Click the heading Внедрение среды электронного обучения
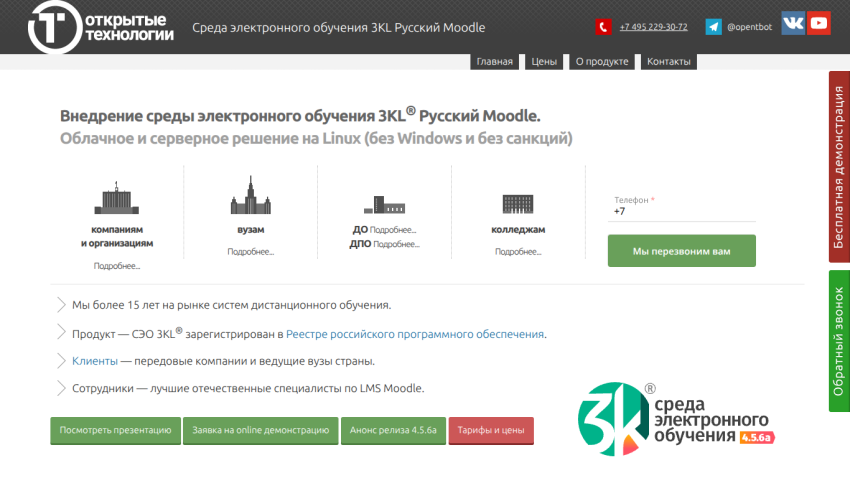Screen dimensions: 850x478 300,115
